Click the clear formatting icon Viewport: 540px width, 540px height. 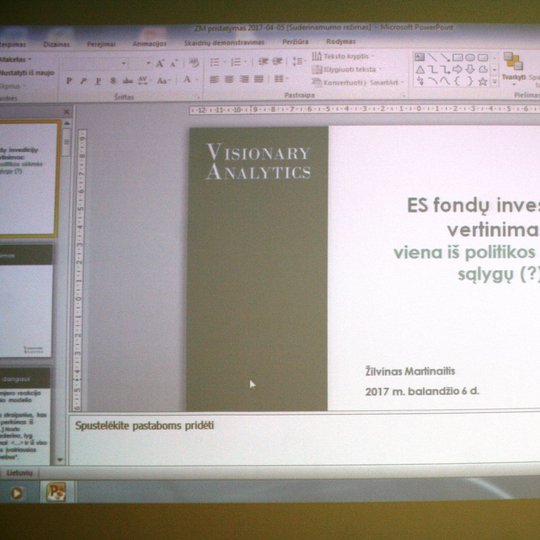(194, 63)
